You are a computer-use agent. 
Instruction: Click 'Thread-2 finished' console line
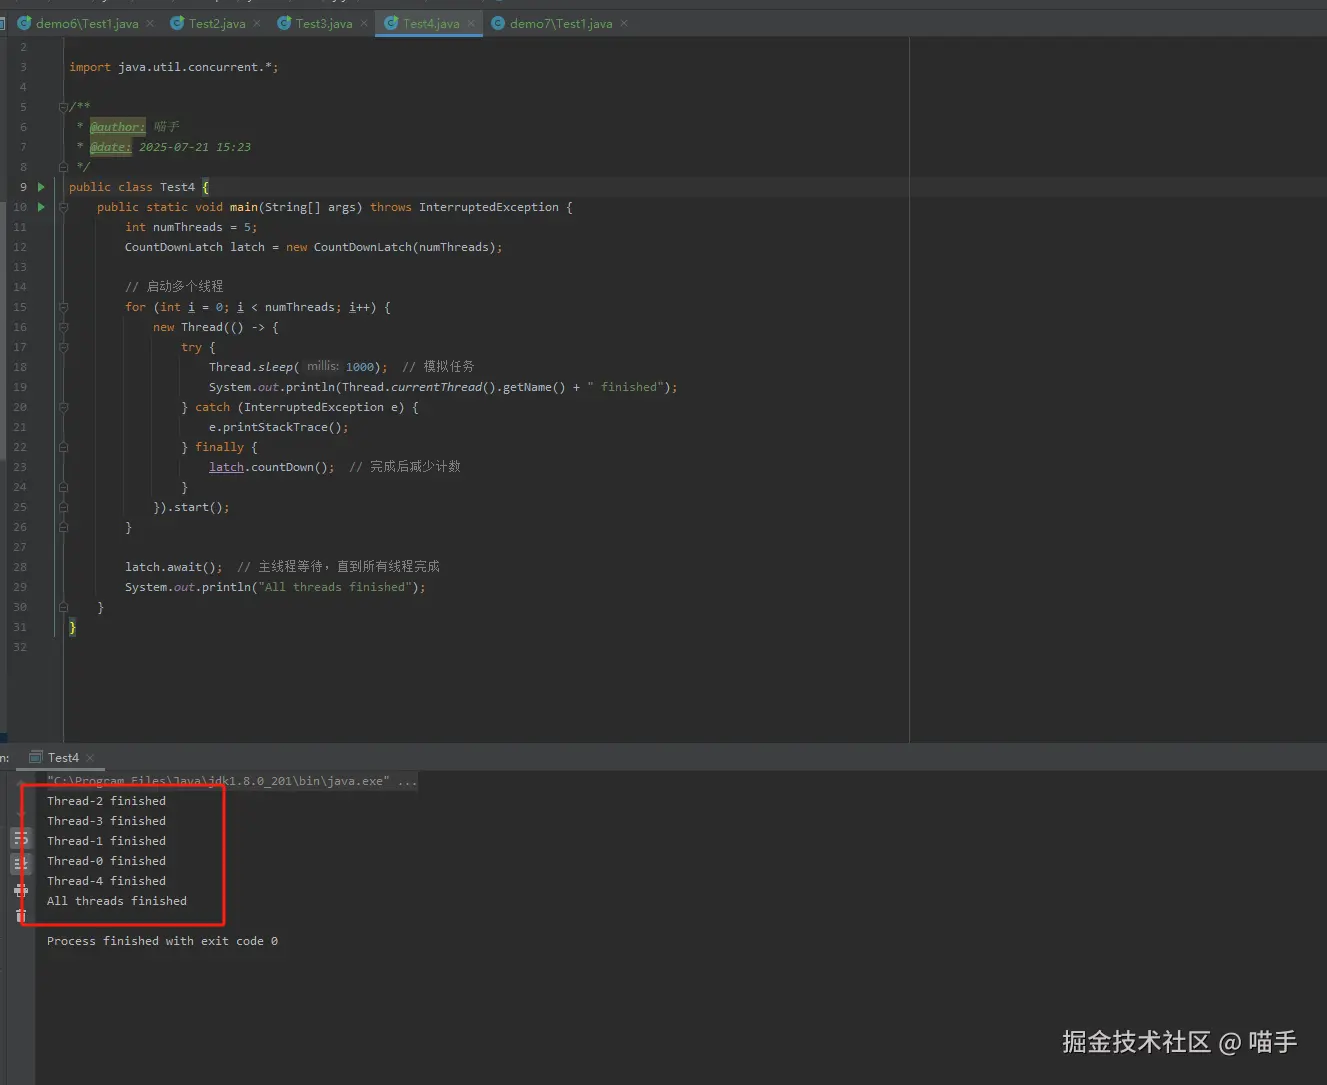point(106,801)
